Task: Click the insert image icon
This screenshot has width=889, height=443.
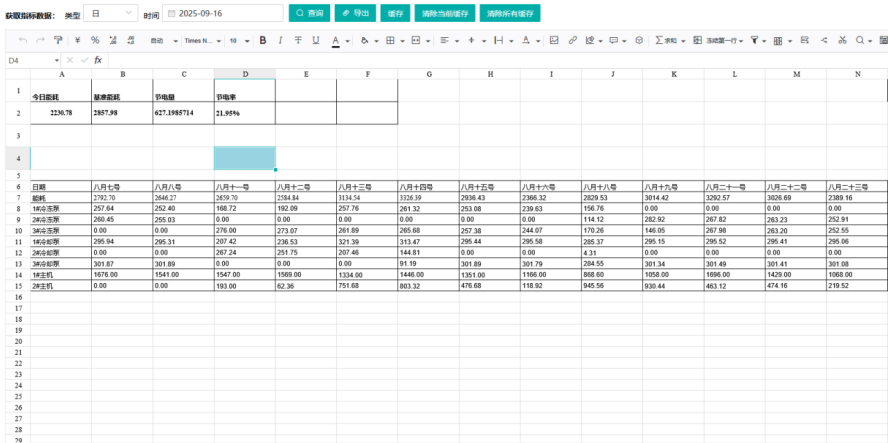Action: [554, 41]
